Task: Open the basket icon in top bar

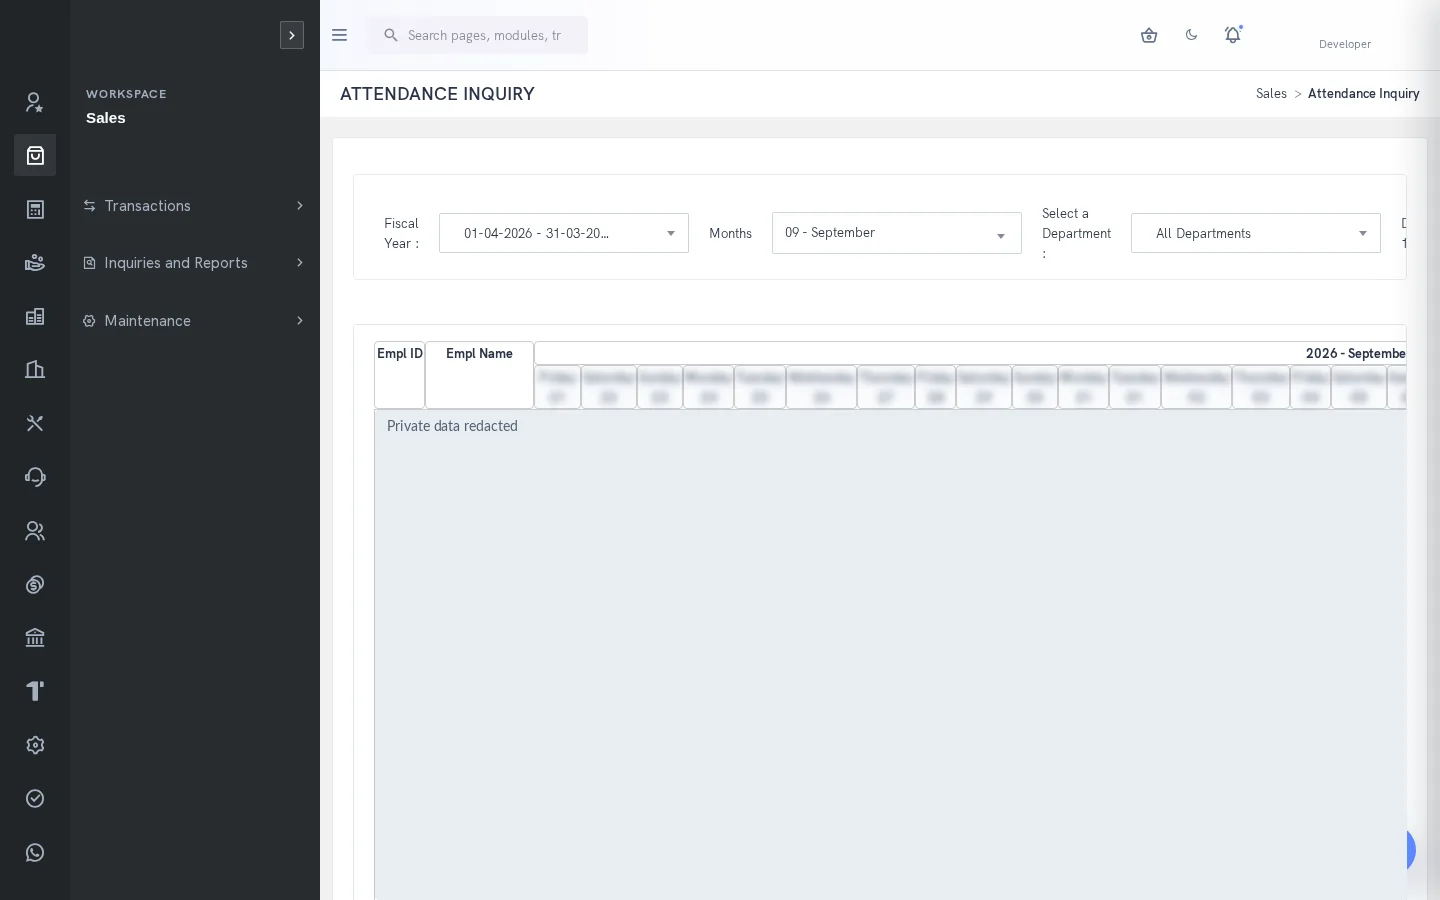Action: pyautogui.click(x=1149, y=35)
